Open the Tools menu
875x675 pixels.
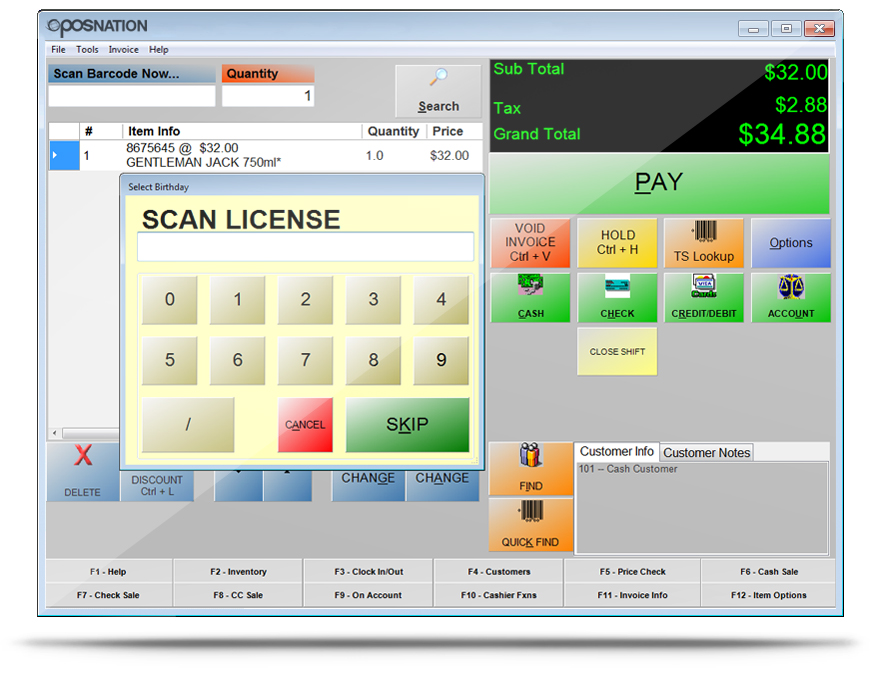tap(87, 49)
